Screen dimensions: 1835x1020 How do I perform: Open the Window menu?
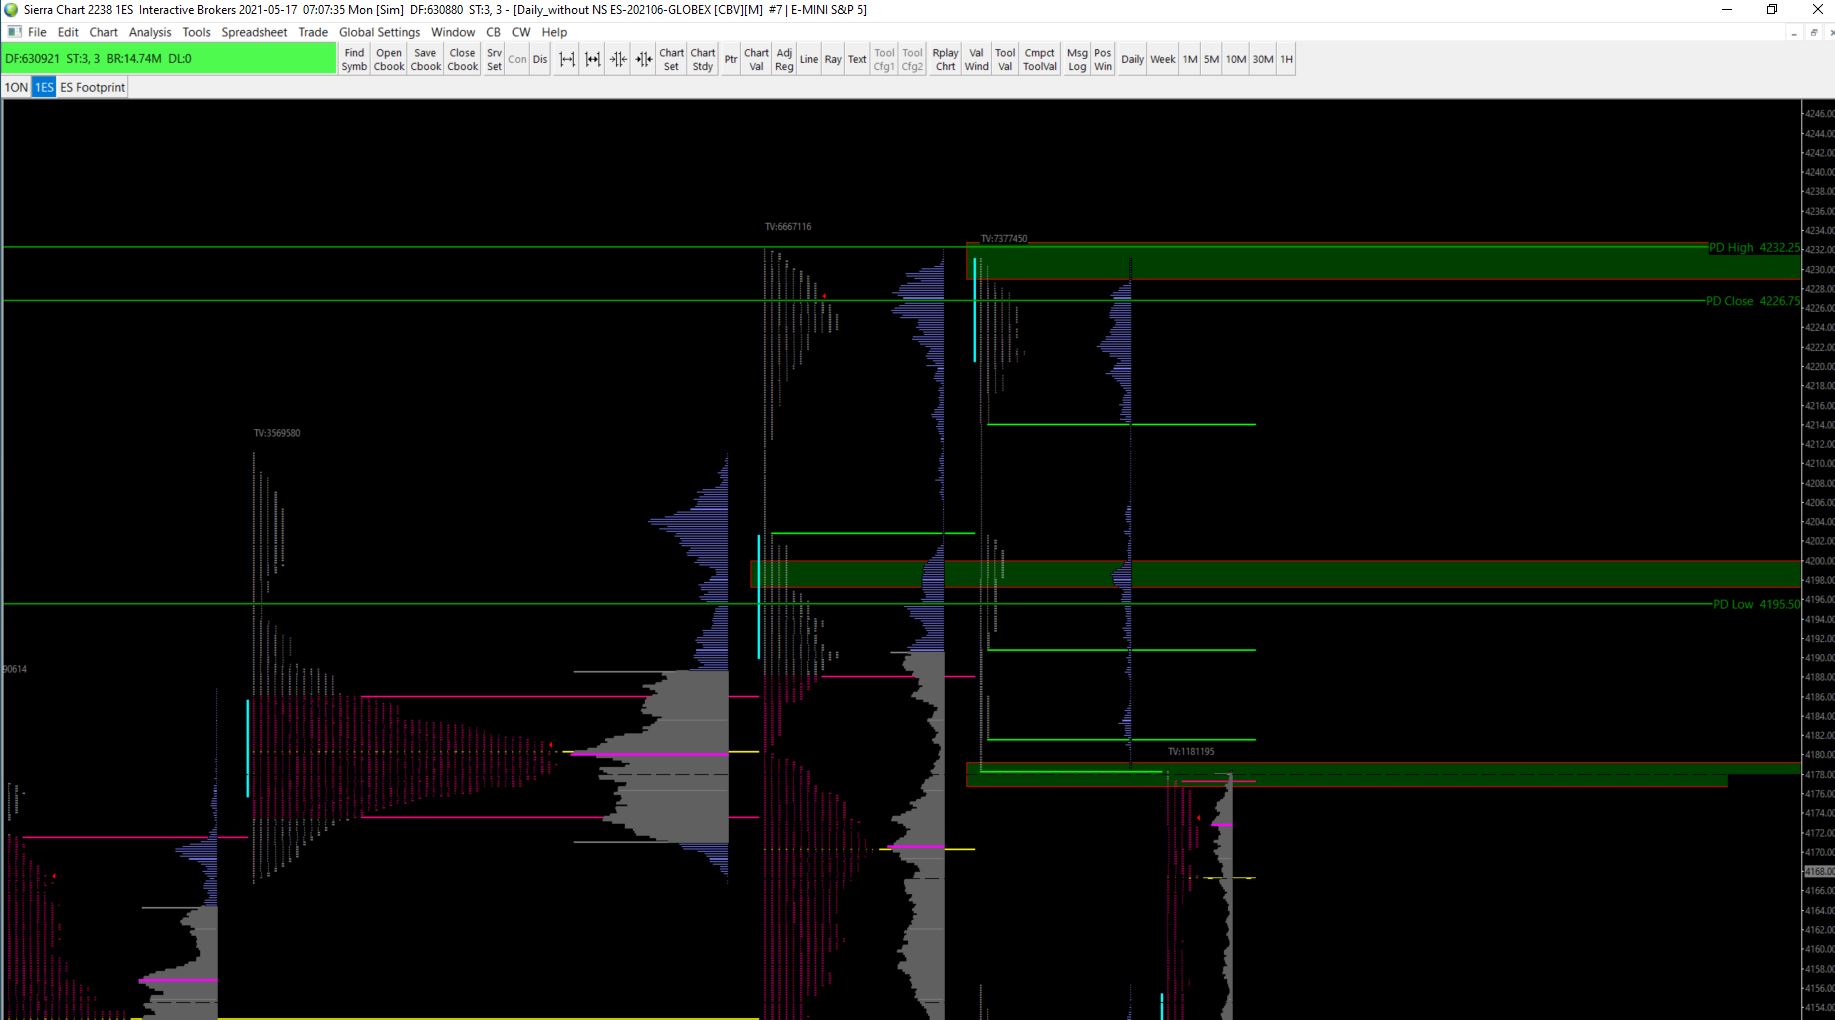453,32
